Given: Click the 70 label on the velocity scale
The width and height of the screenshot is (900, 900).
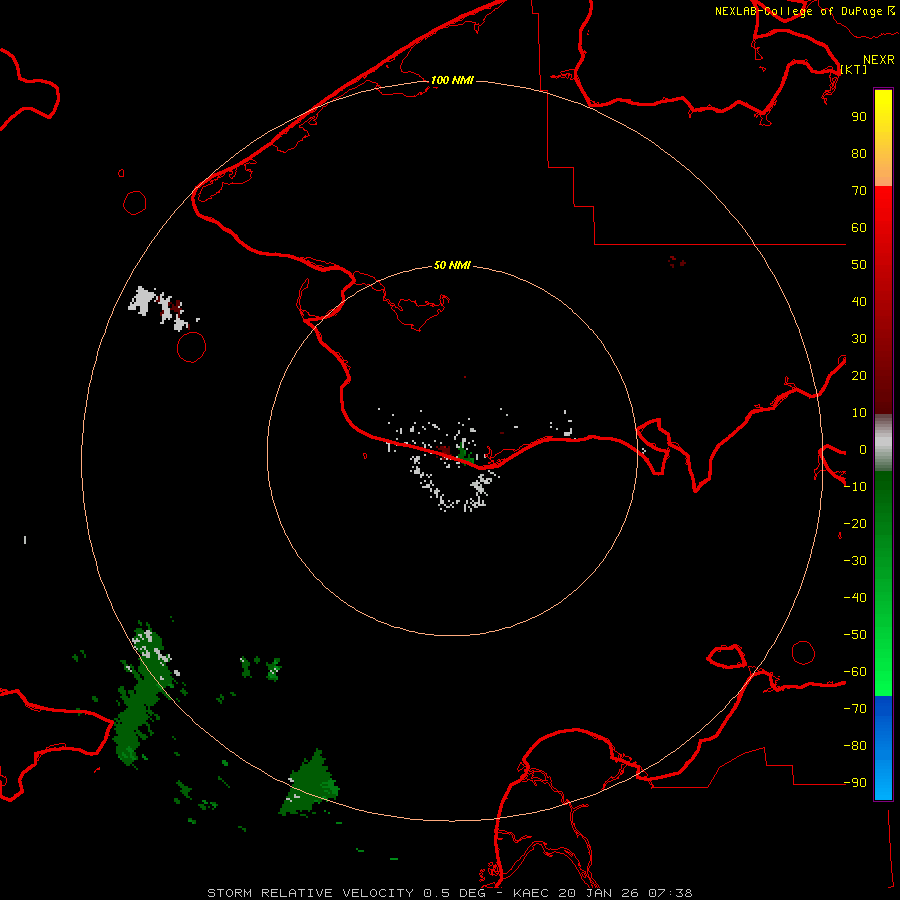Looking at the screenshot, I should coord(859,191).
